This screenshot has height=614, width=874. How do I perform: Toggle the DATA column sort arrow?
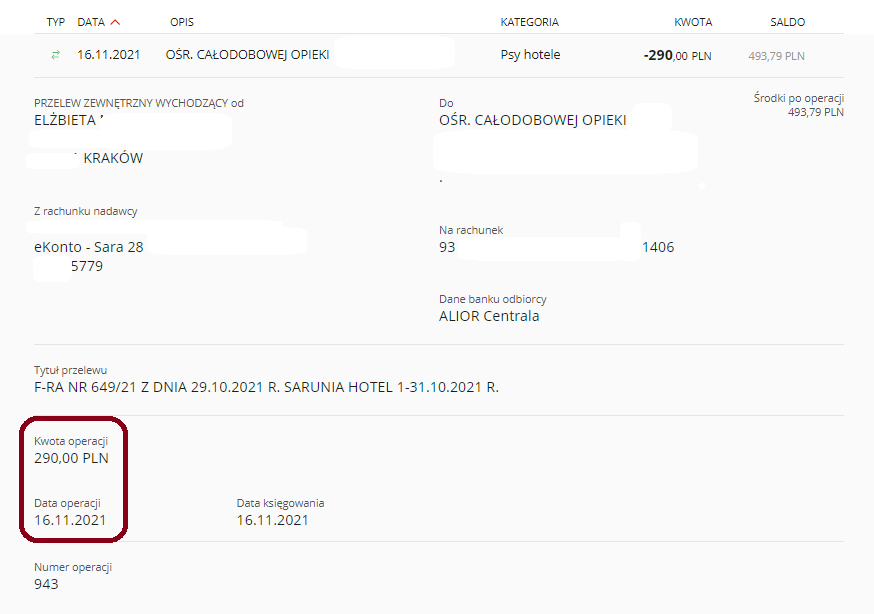point(115,22)
